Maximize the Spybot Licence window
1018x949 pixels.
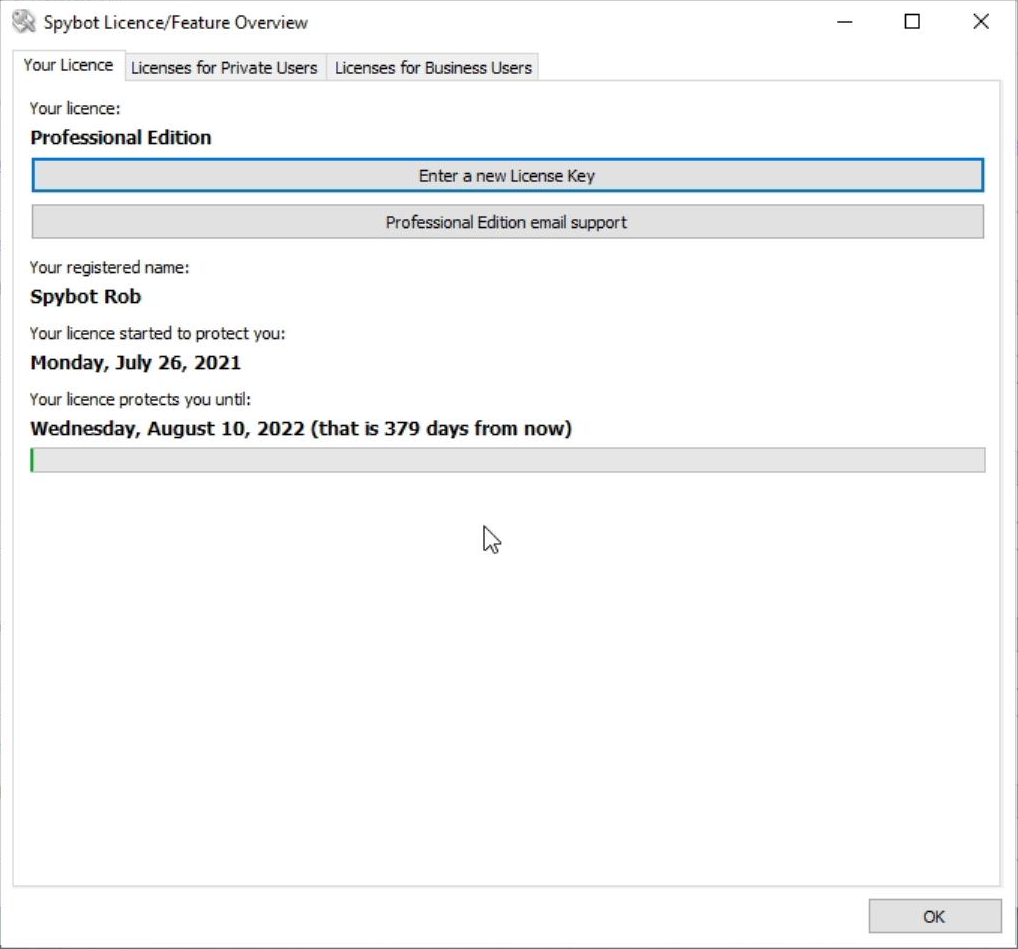(x=912, y=22)
